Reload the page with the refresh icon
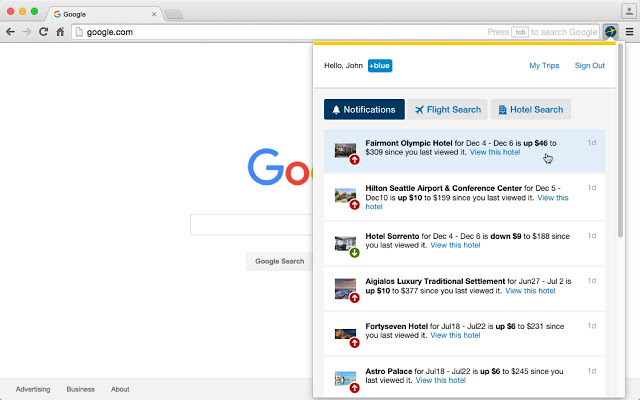 click(43, 31)
